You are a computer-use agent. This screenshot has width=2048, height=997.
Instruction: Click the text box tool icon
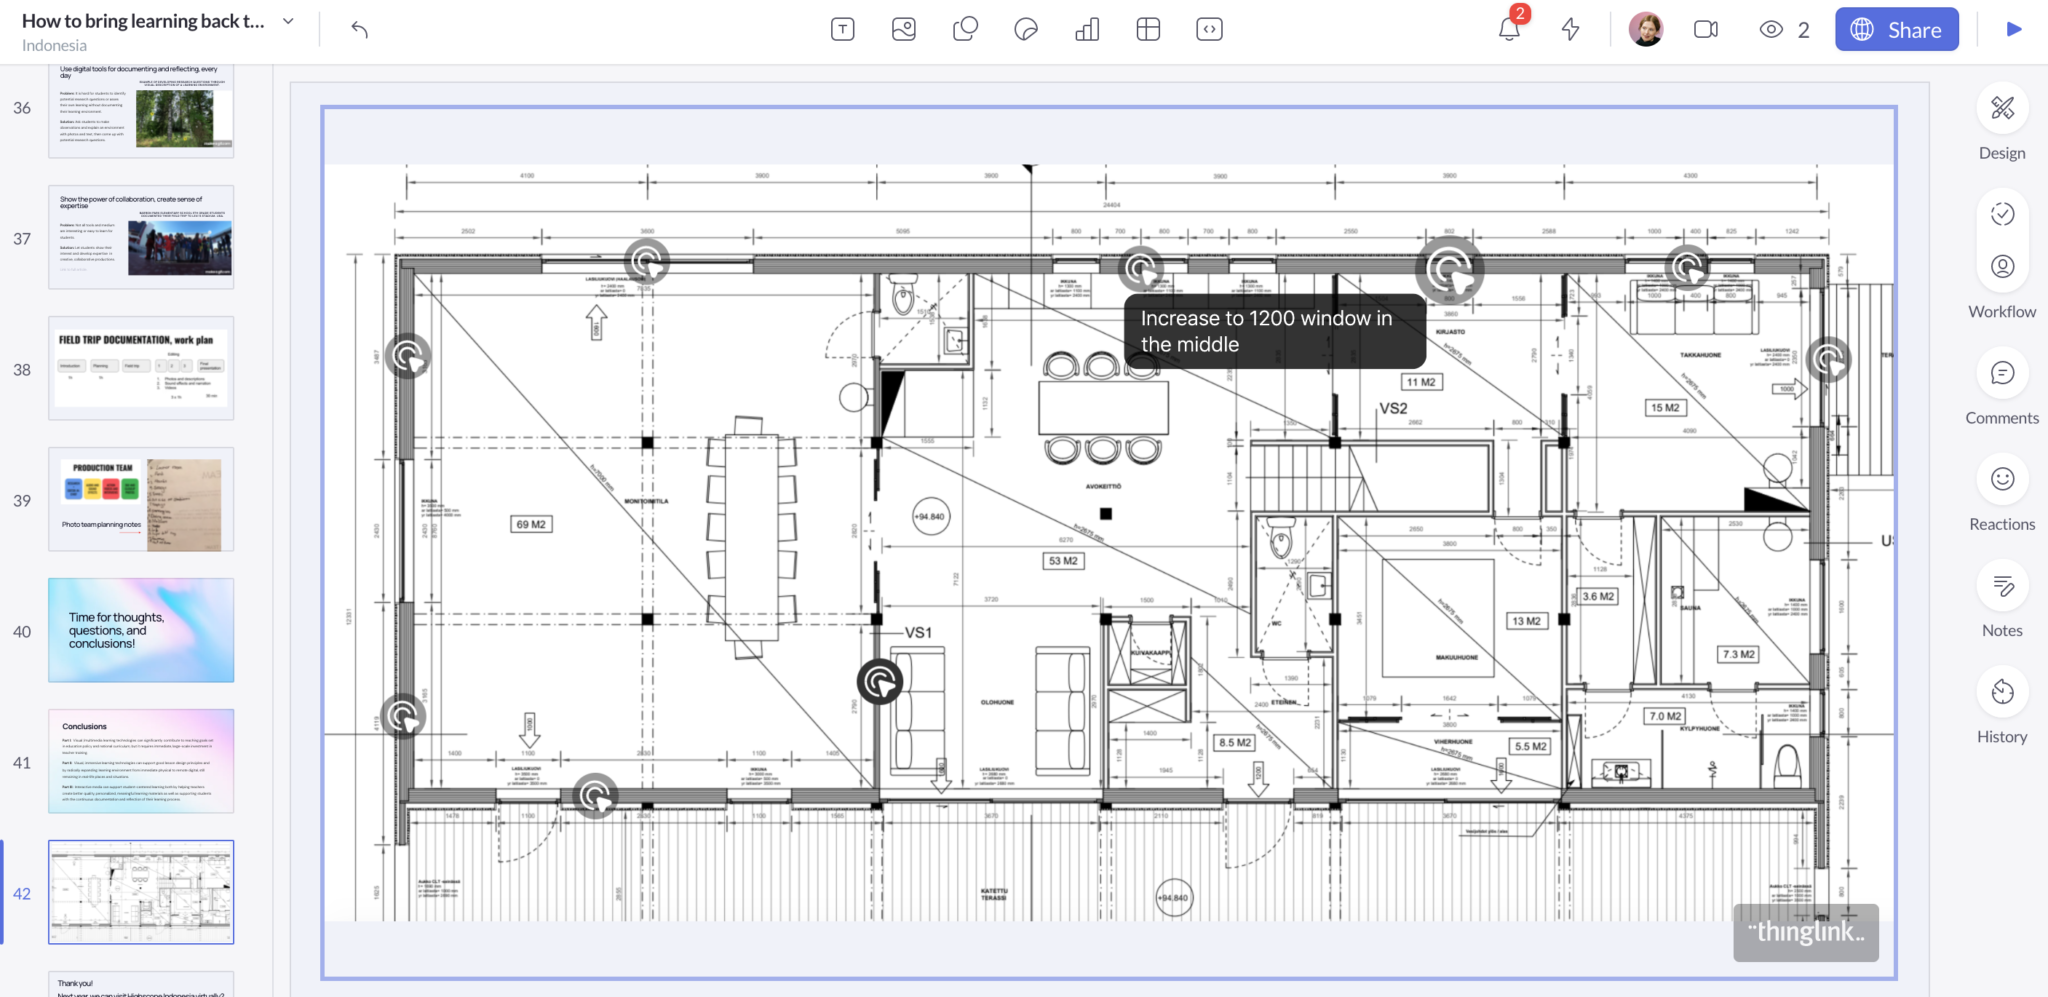pos(842,30)
